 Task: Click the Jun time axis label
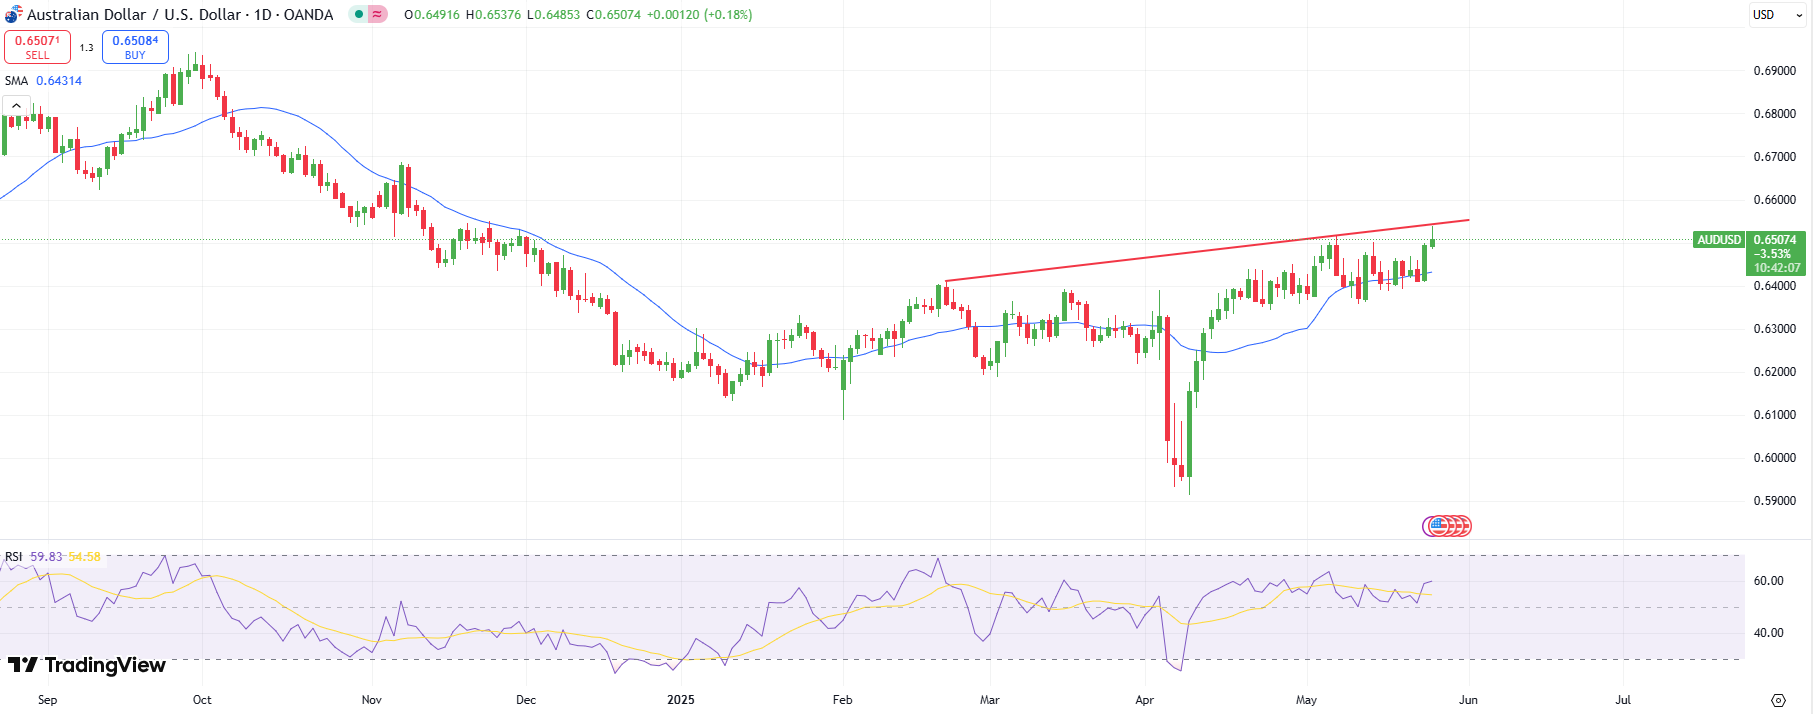pos(1468,700)
